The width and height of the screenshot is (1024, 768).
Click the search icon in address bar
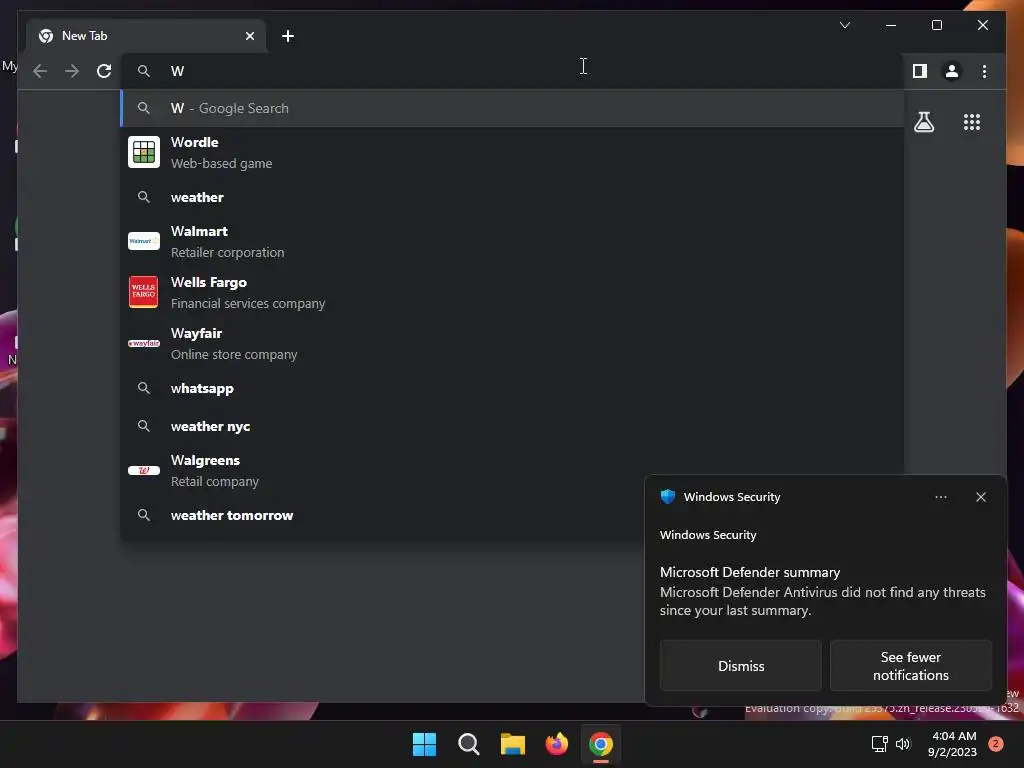(144, 71)
